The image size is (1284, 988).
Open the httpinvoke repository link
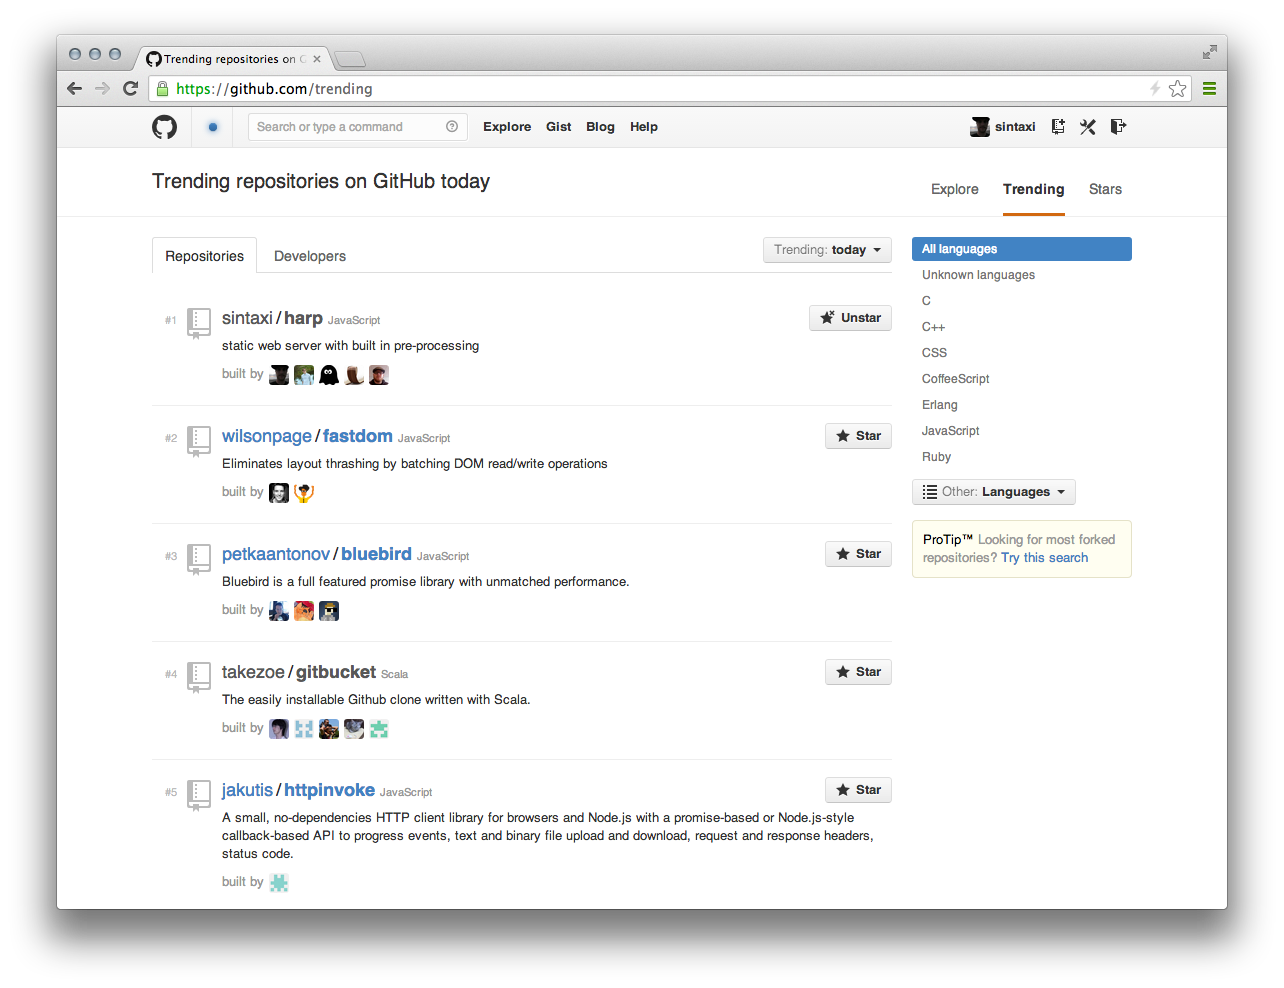tap(329, 790)
